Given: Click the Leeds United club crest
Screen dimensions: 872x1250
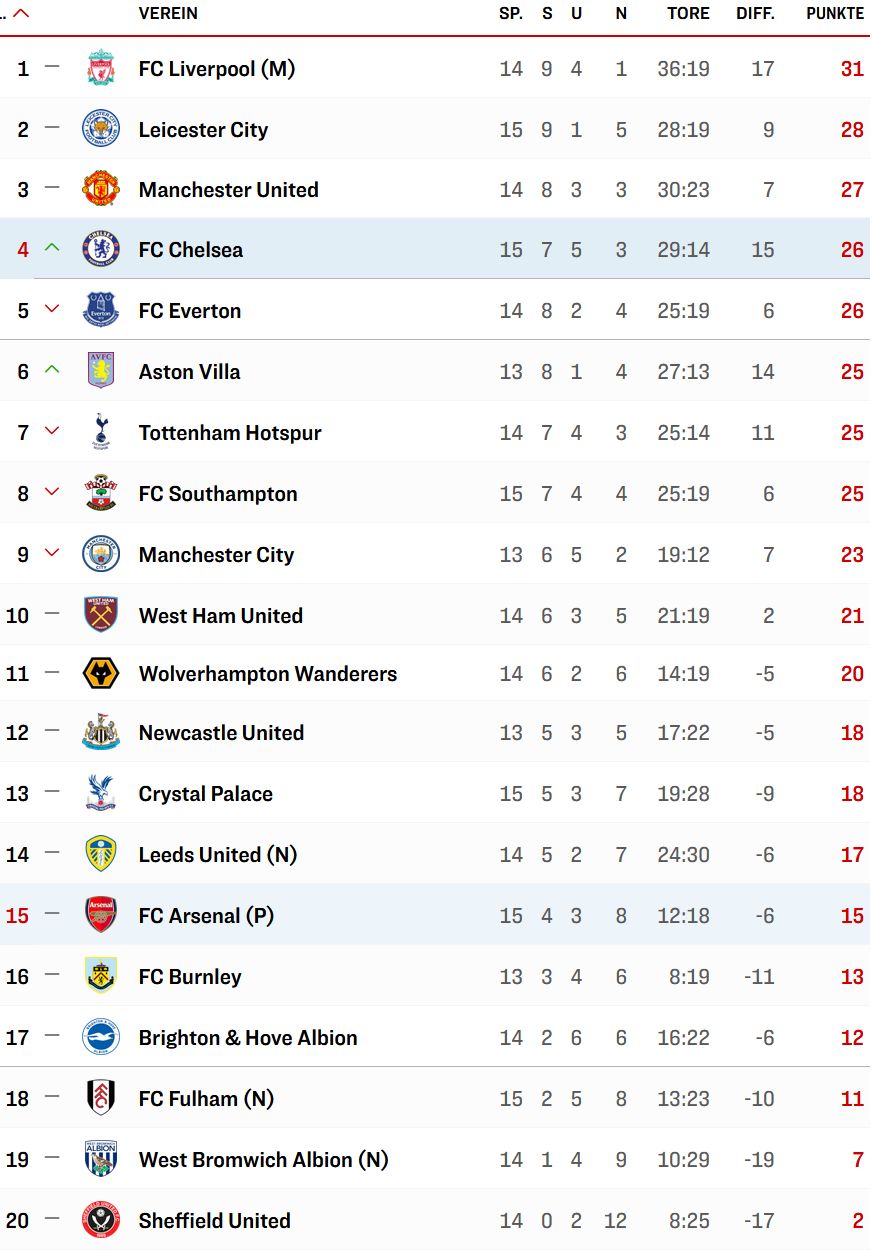Looking at the screenshot, I should 101,854.
